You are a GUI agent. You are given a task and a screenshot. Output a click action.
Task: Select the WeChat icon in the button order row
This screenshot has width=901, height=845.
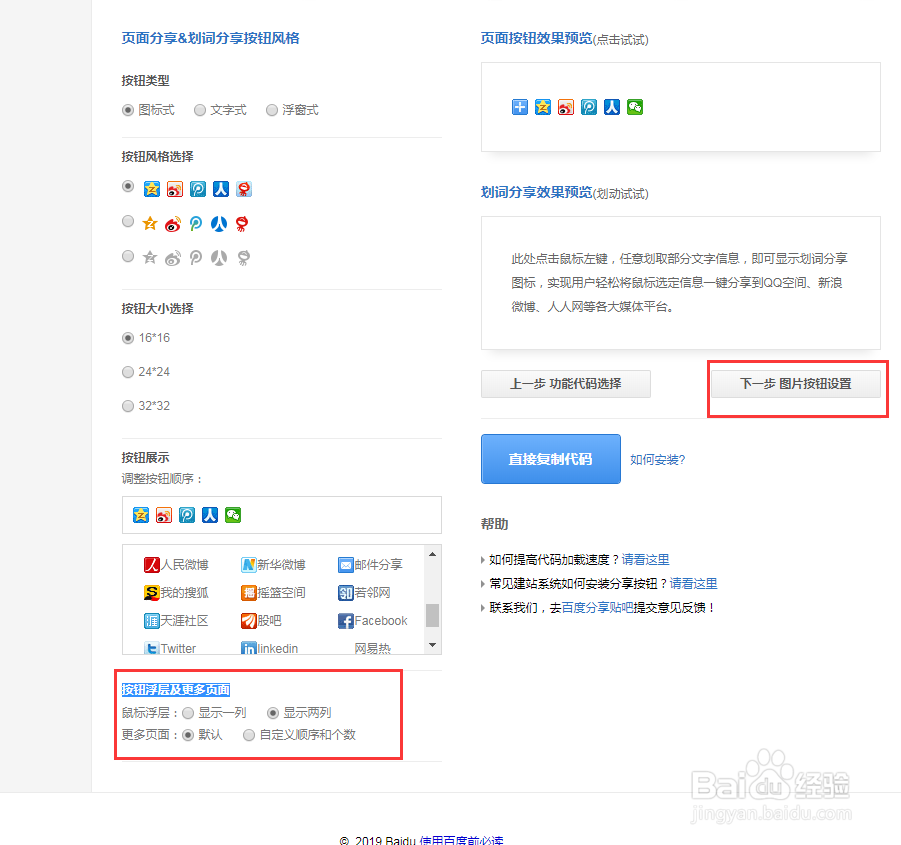point(234,515)
